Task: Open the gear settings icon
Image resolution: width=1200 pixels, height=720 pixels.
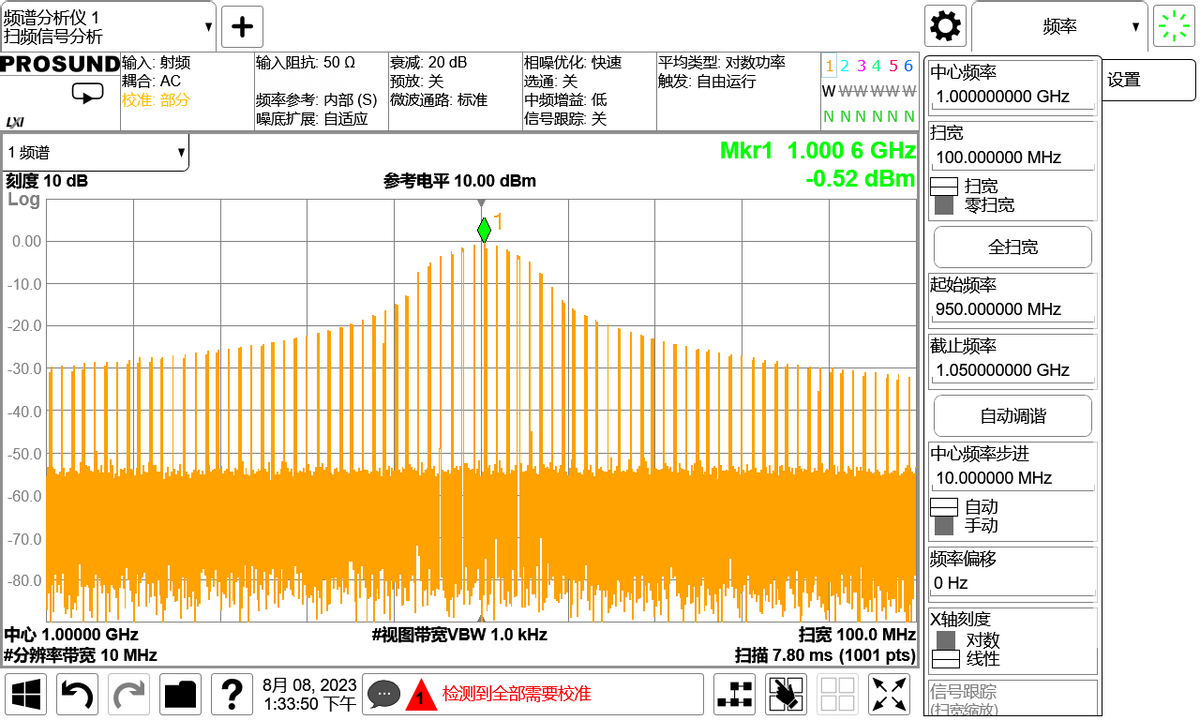Action: (x=945, y=27)
